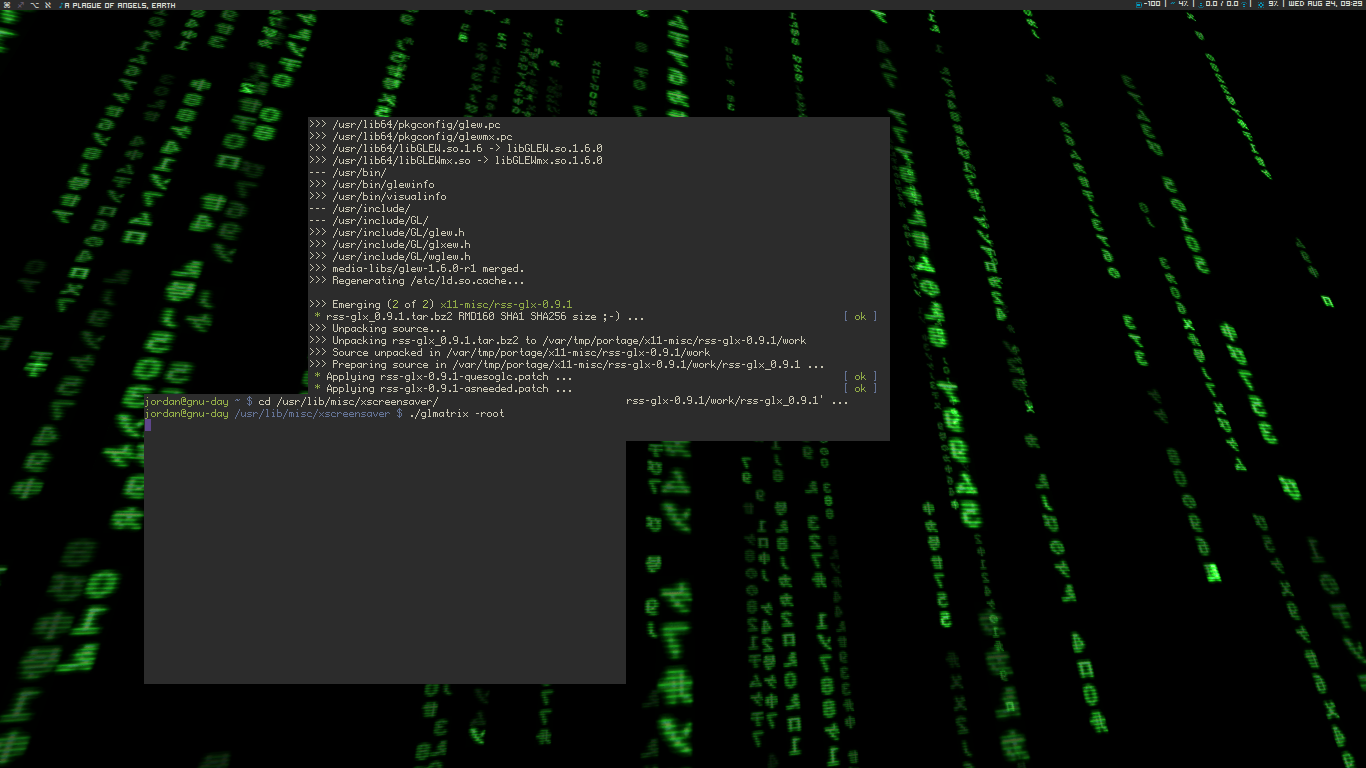Click the battery icon beside -100
1366x768 pixels.
1139,5
